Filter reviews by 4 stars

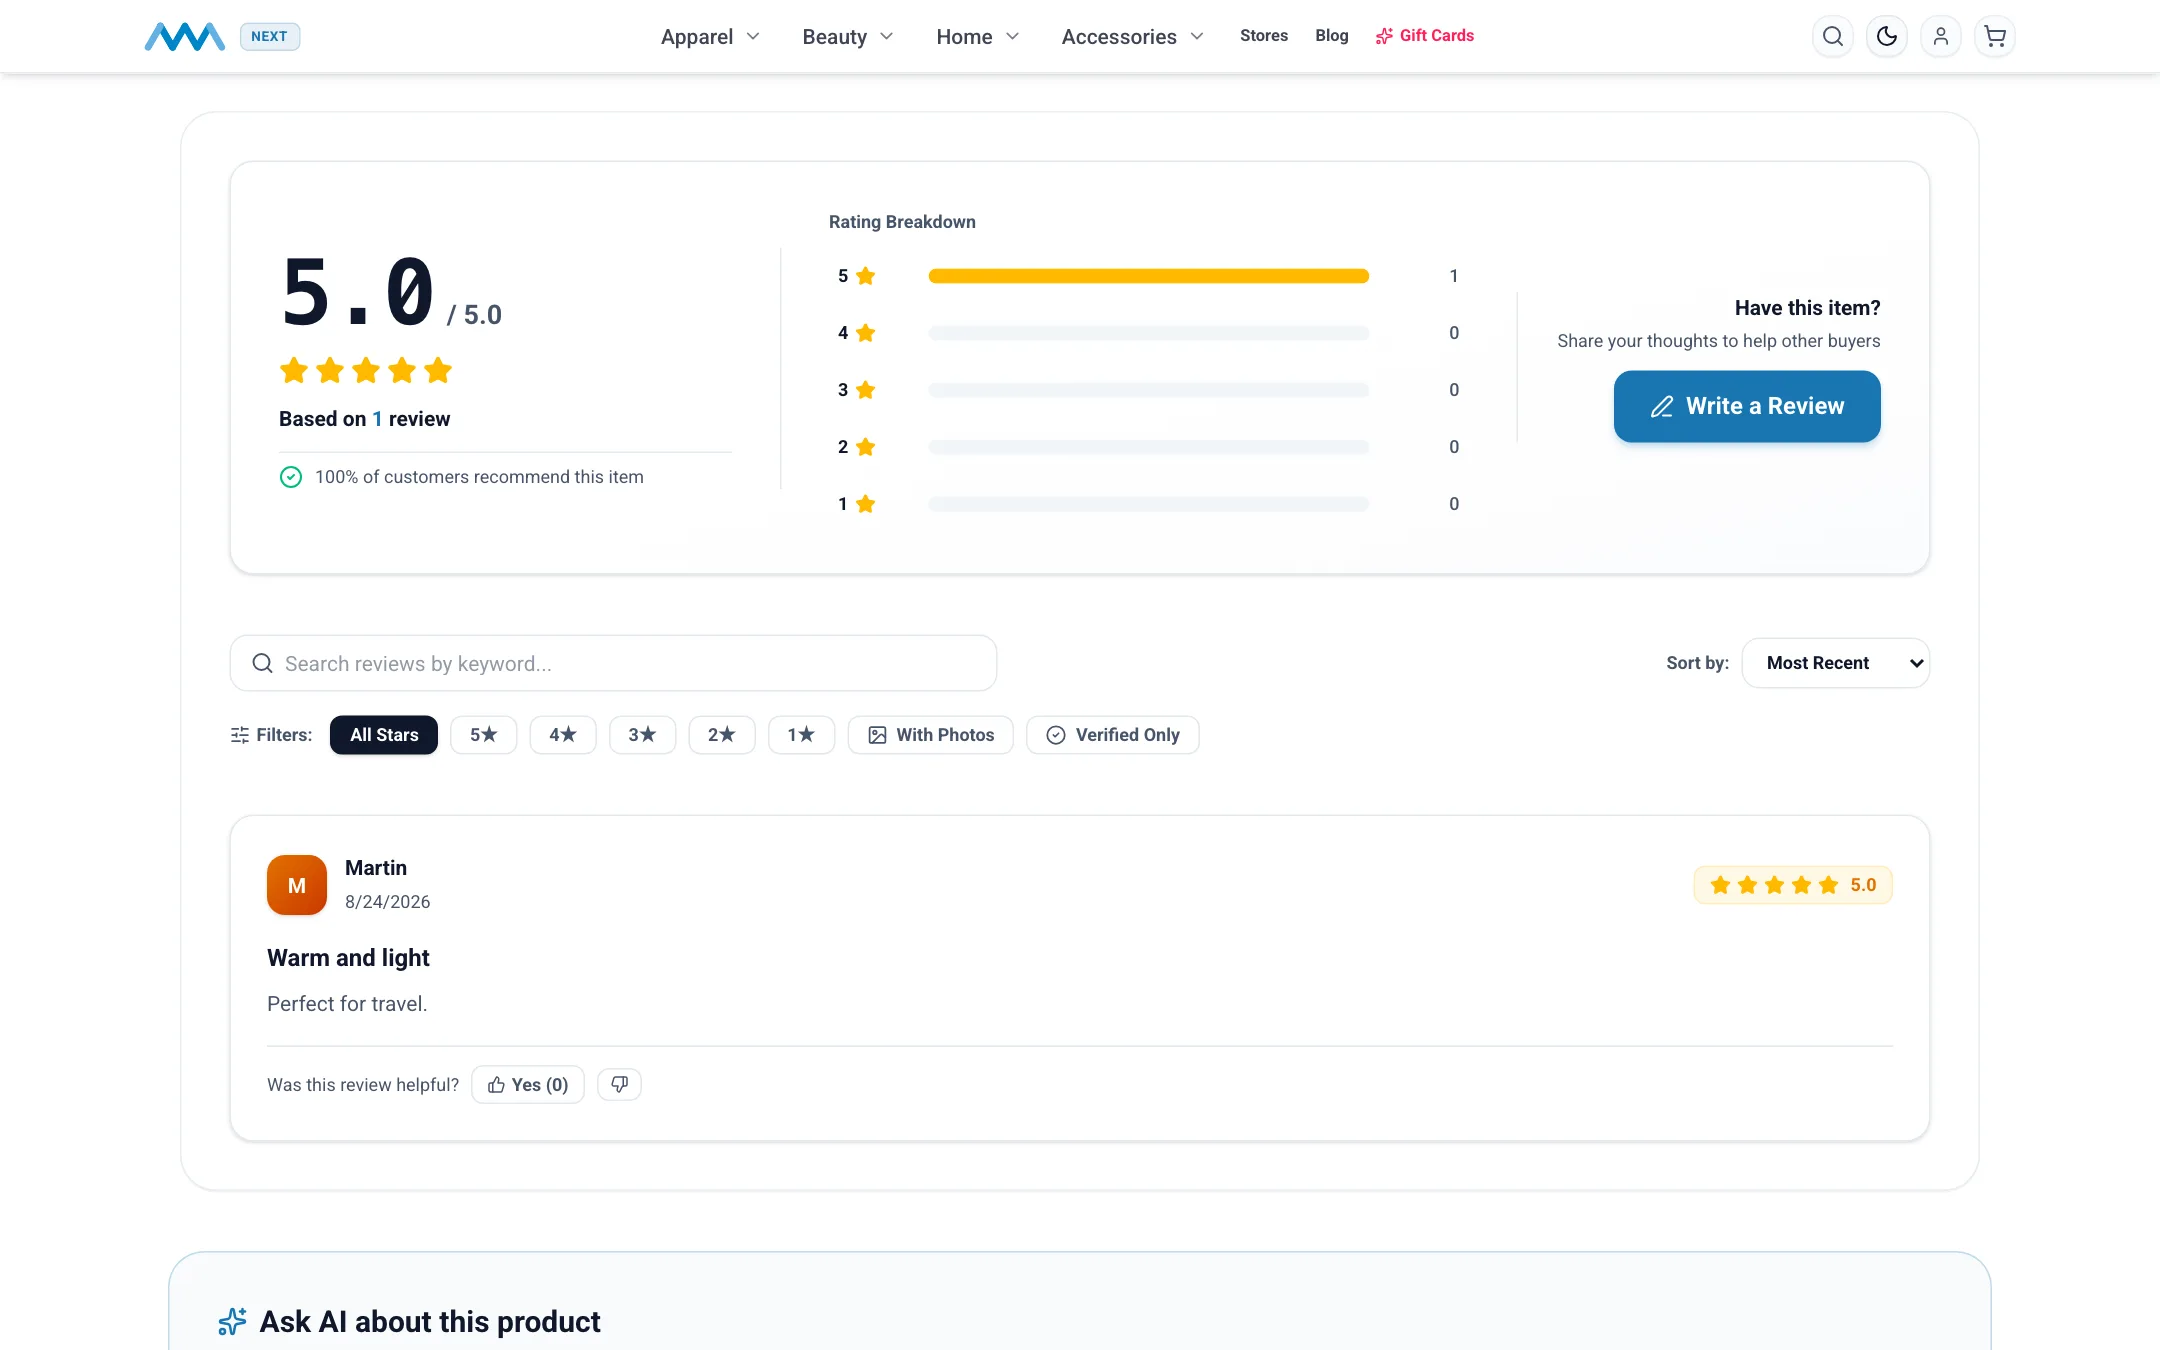[563, 735]
